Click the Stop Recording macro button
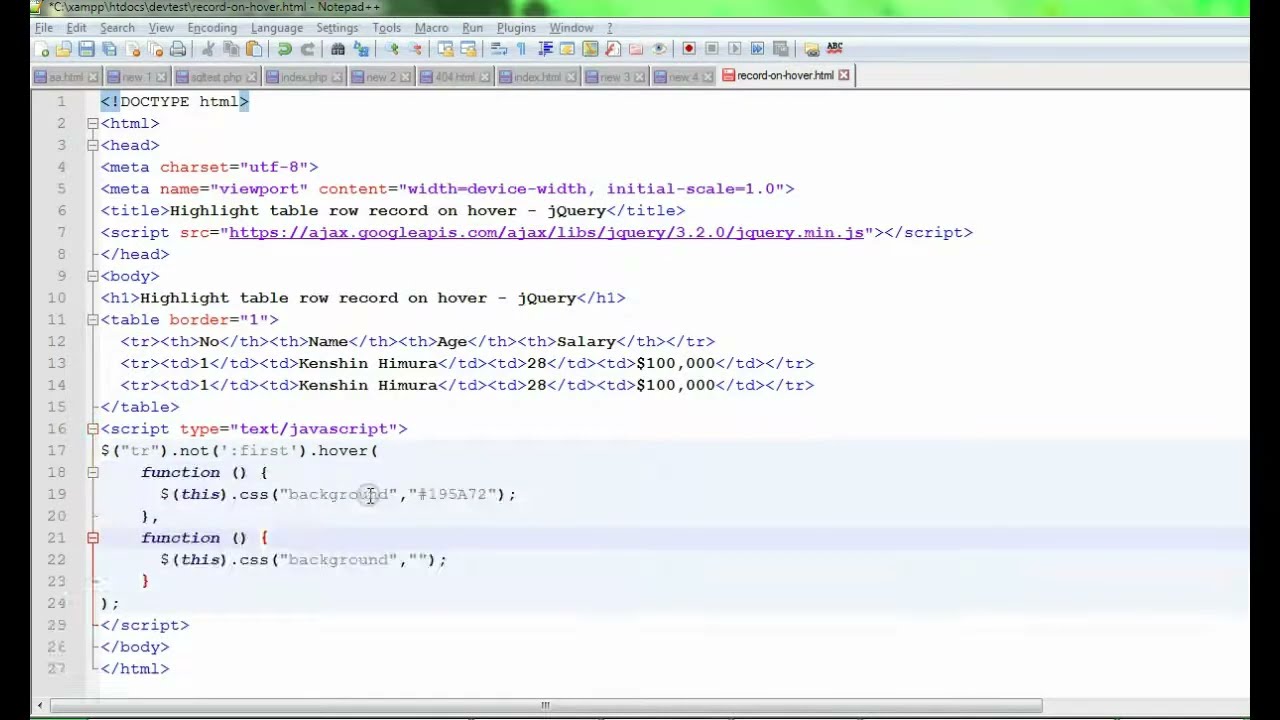 point(712,49)
